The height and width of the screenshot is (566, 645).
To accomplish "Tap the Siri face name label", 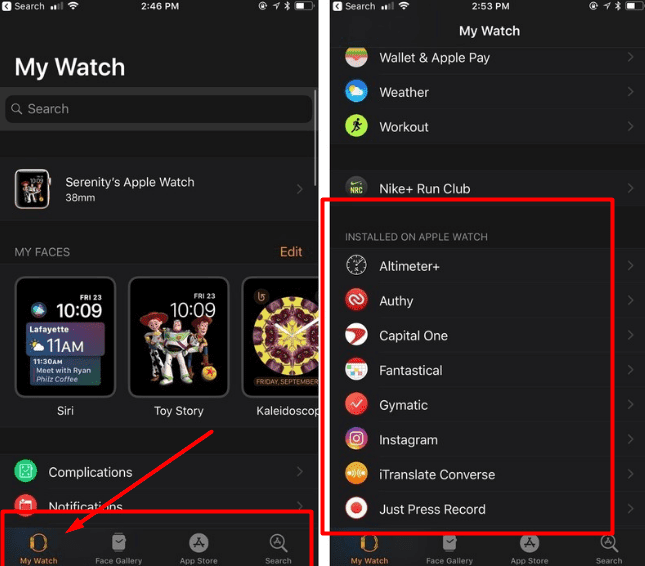I will (65, 411).
